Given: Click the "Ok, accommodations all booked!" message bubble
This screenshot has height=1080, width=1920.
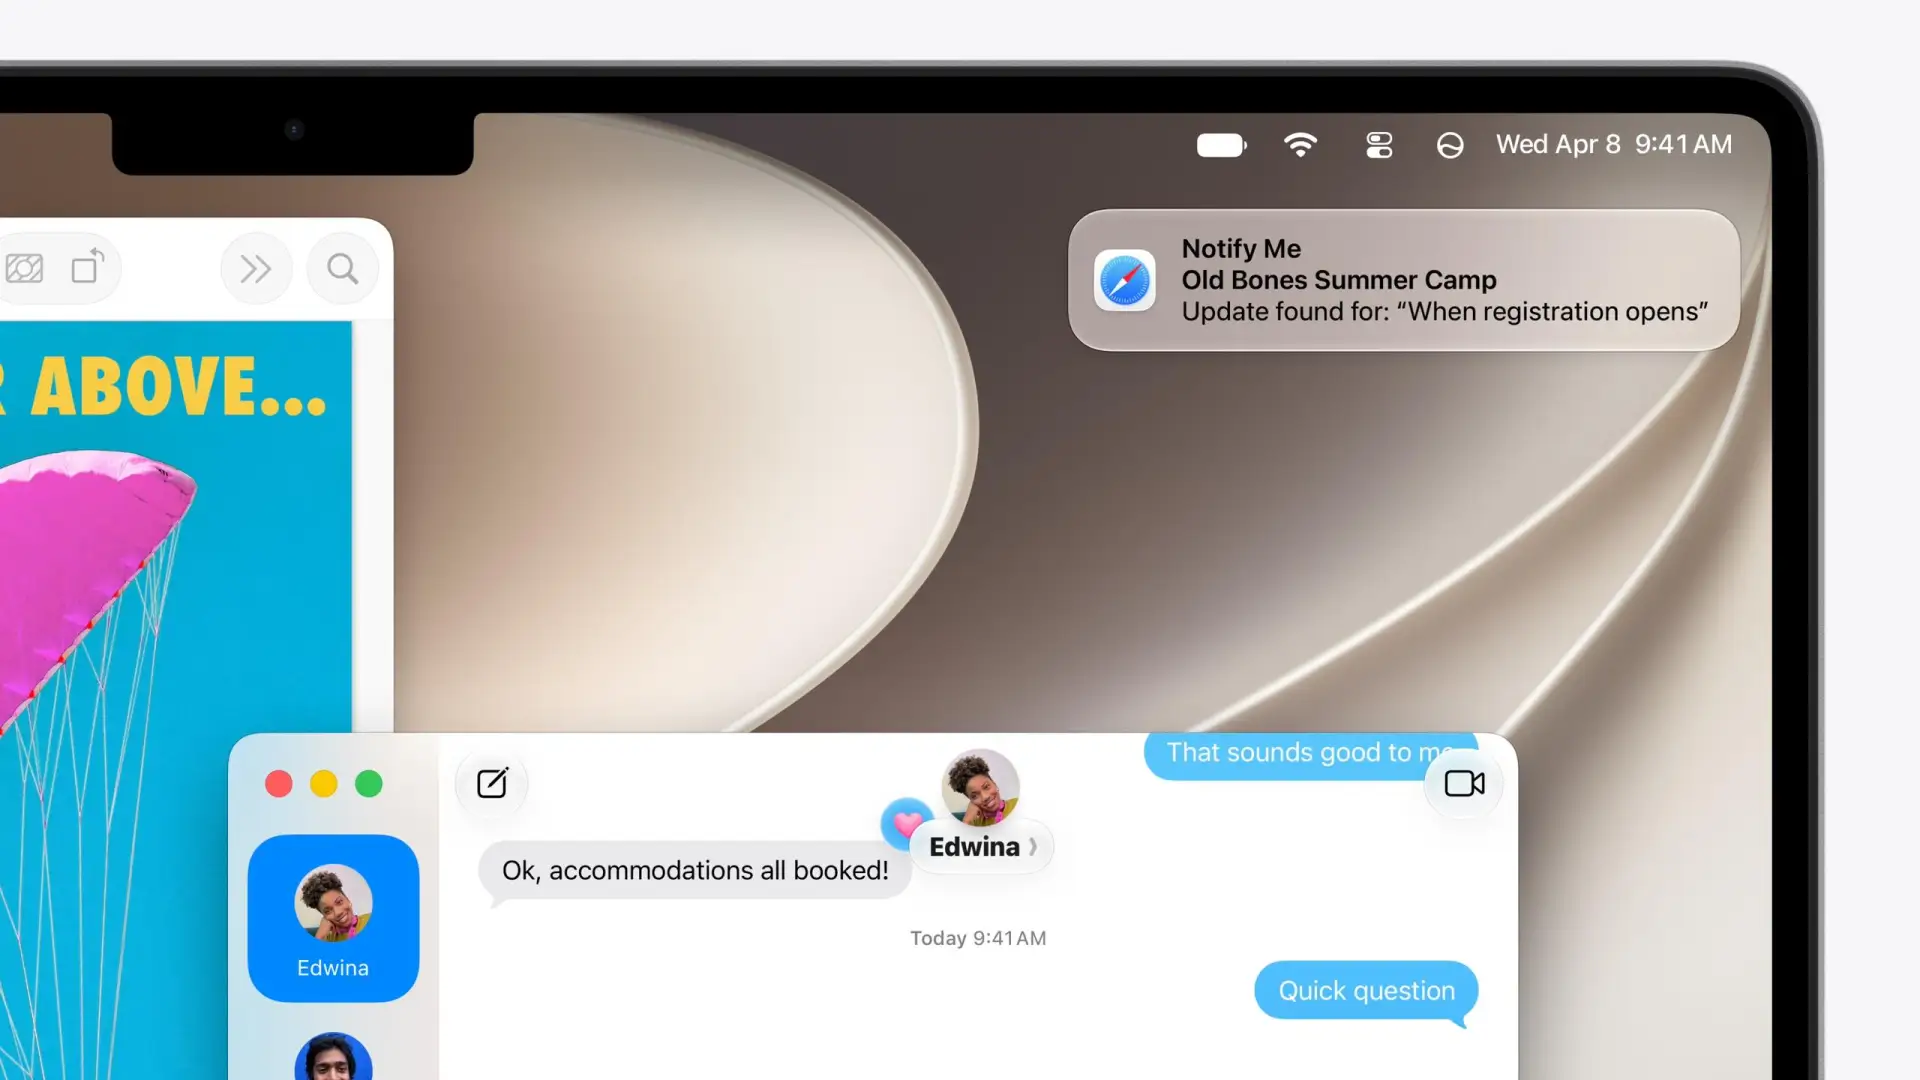Looking at the screenshot, I should 695,870.
